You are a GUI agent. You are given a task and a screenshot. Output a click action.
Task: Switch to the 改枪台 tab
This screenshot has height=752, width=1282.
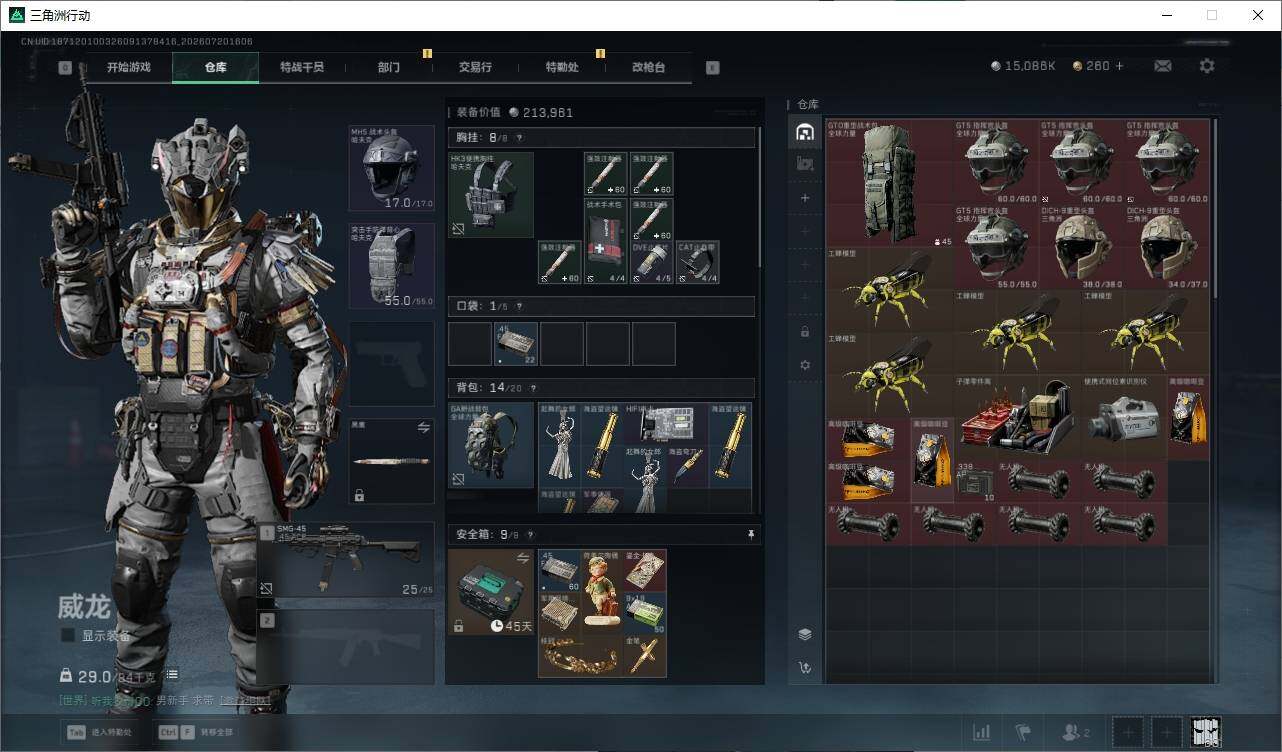(x=648, y=67)
